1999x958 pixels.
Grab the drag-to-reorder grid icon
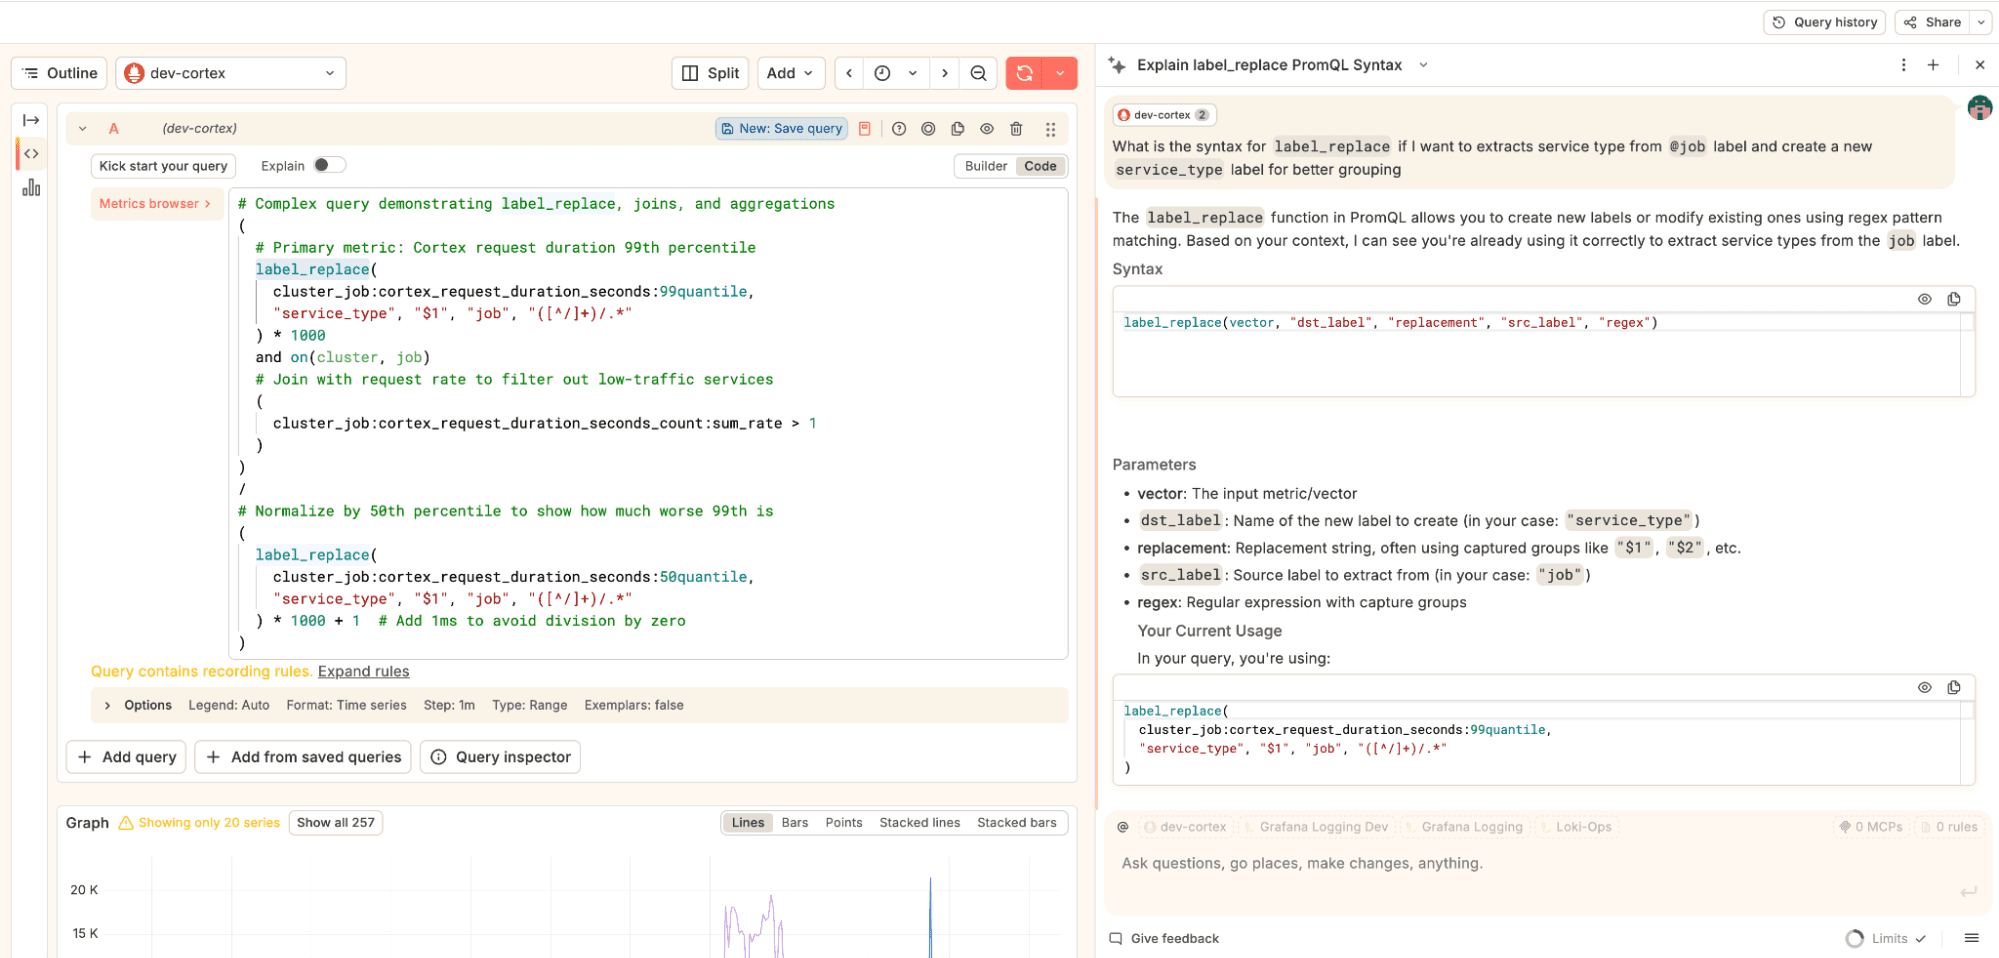[x=1050, y=128]
